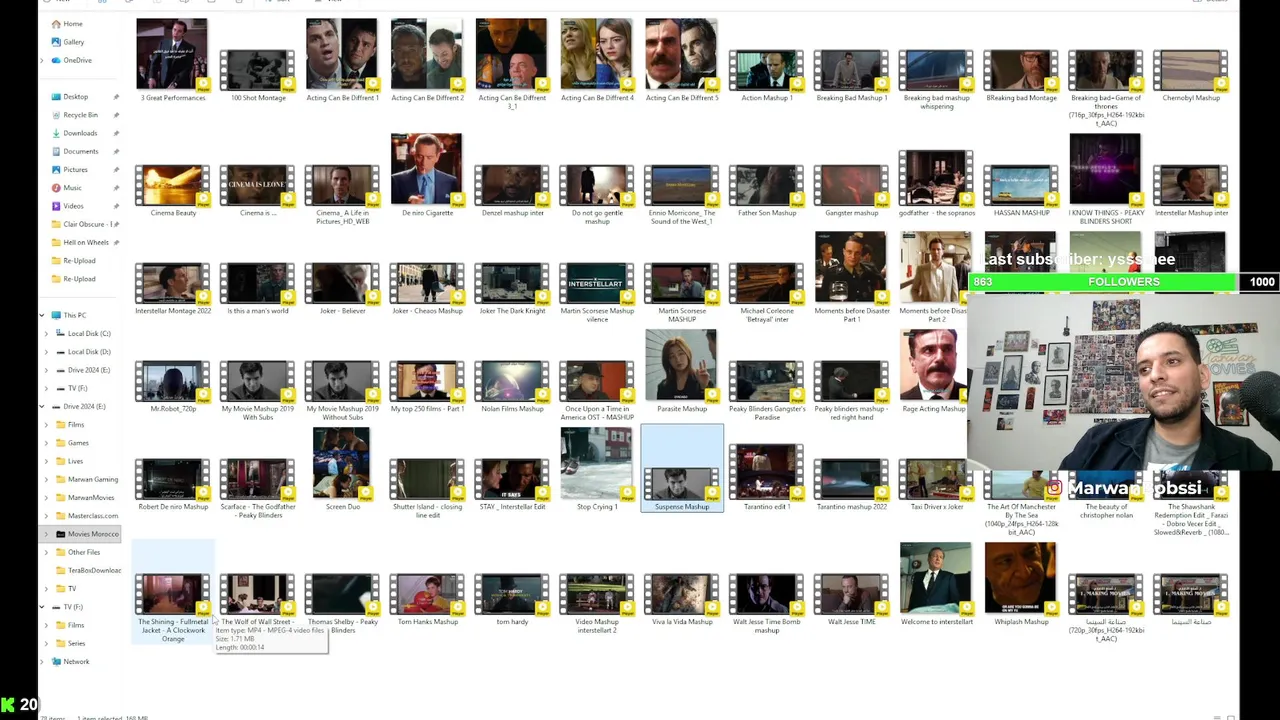
Task: Open the Documents quick access folder
Action: coord(80,151)
